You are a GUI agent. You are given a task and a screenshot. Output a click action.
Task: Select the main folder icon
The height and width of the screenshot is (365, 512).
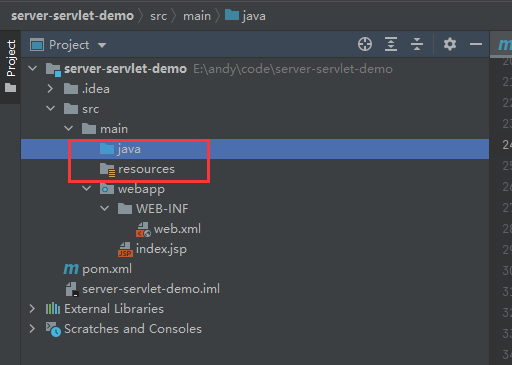coord(89,129)
